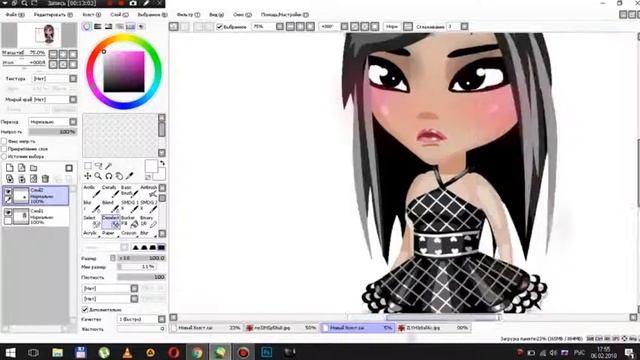Create a new layer folder
Screen dimensions: 640x360
[x=33, y=168]
